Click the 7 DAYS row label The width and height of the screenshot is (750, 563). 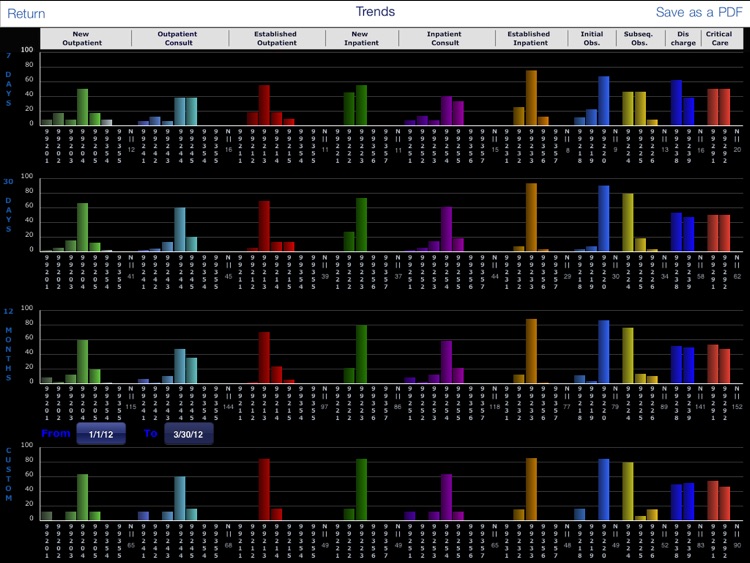coord(8,79)
